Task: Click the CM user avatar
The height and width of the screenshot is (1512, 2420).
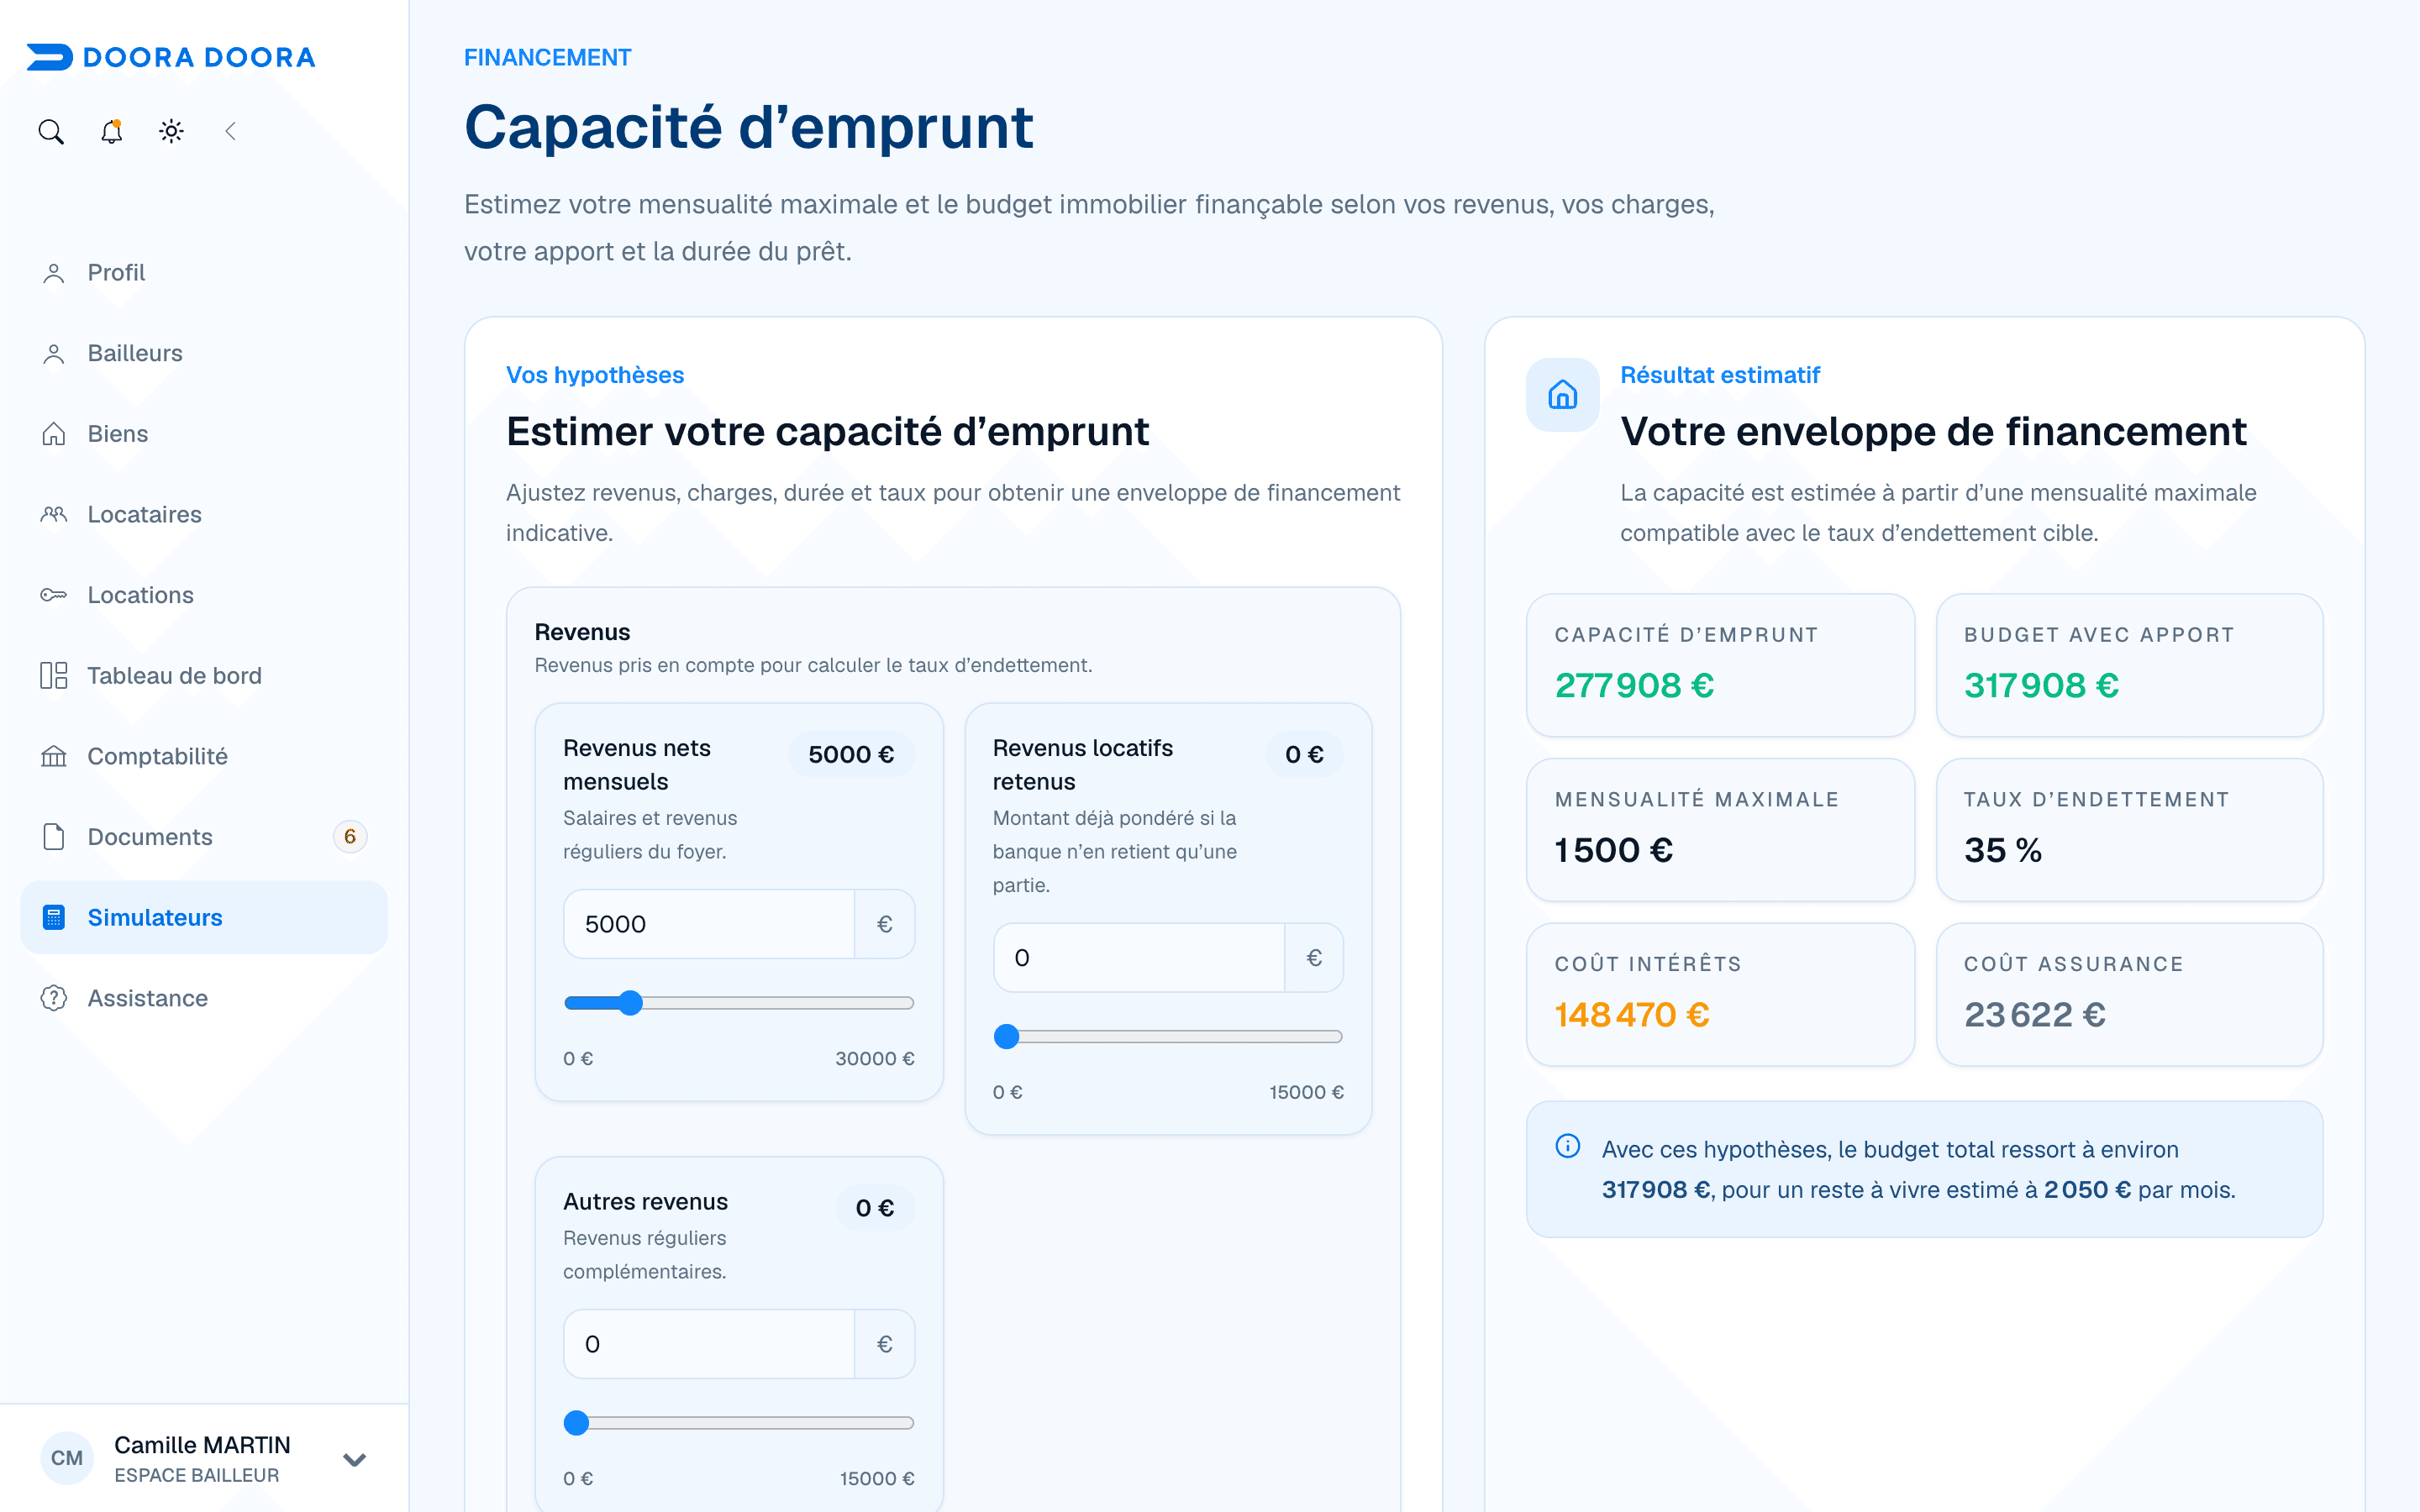Action: 67,1458
